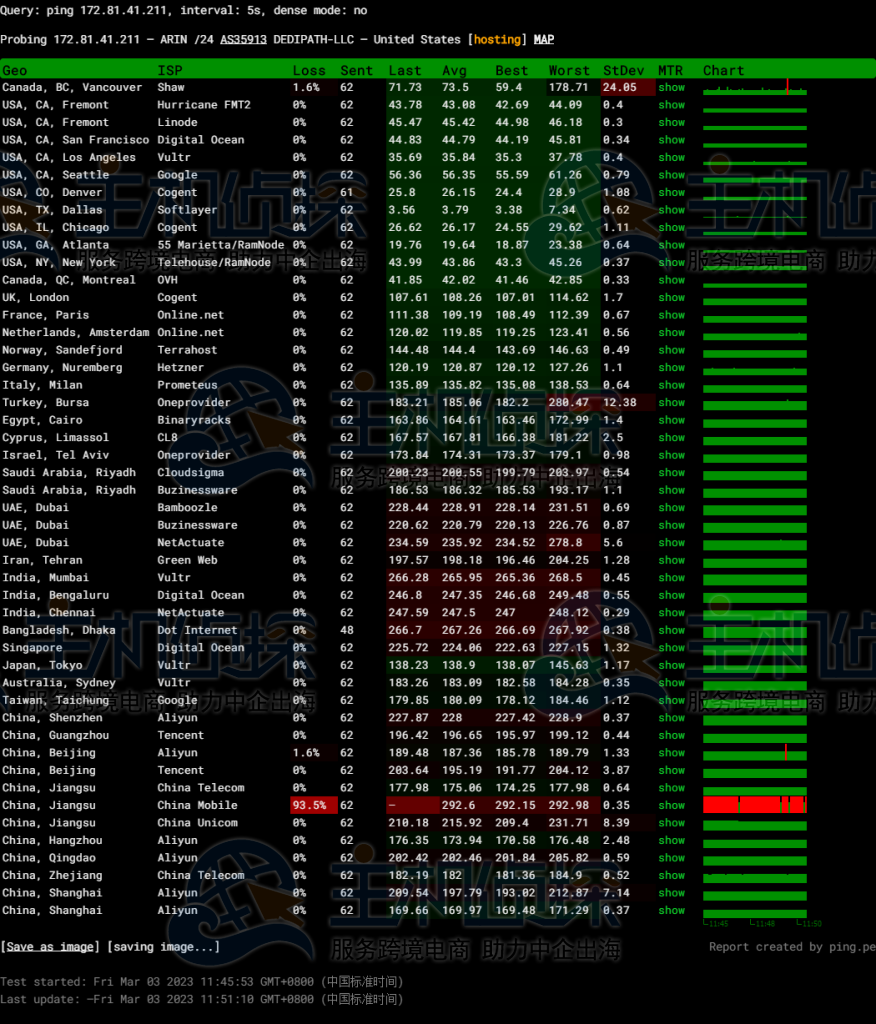
Task: Click the red chart for China Mobile Jiangsu
Action: 754,805
